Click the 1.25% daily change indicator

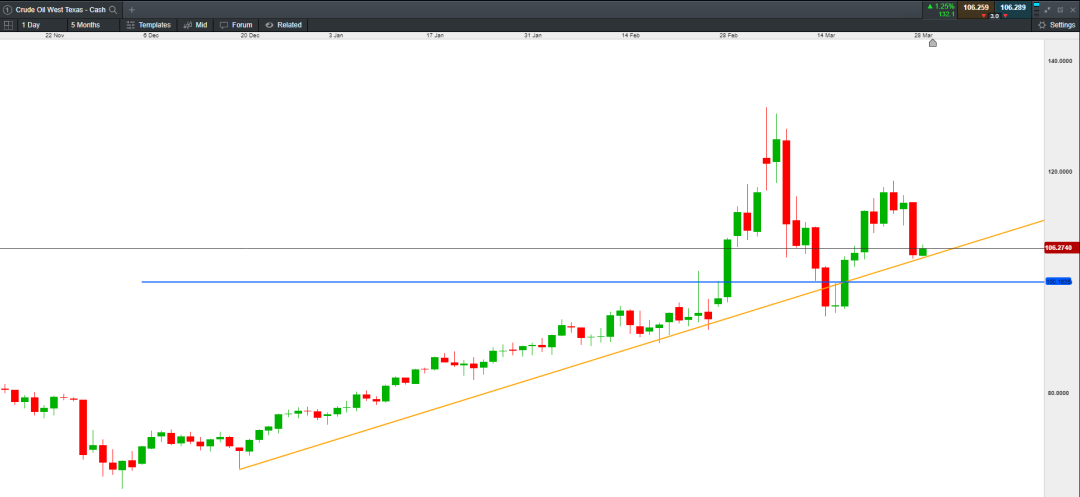click(x=941, y=7)
